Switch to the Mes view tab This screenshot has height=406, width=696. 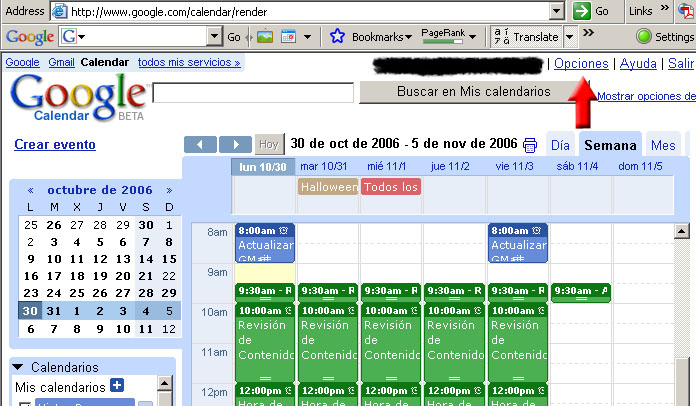(663, 145)
